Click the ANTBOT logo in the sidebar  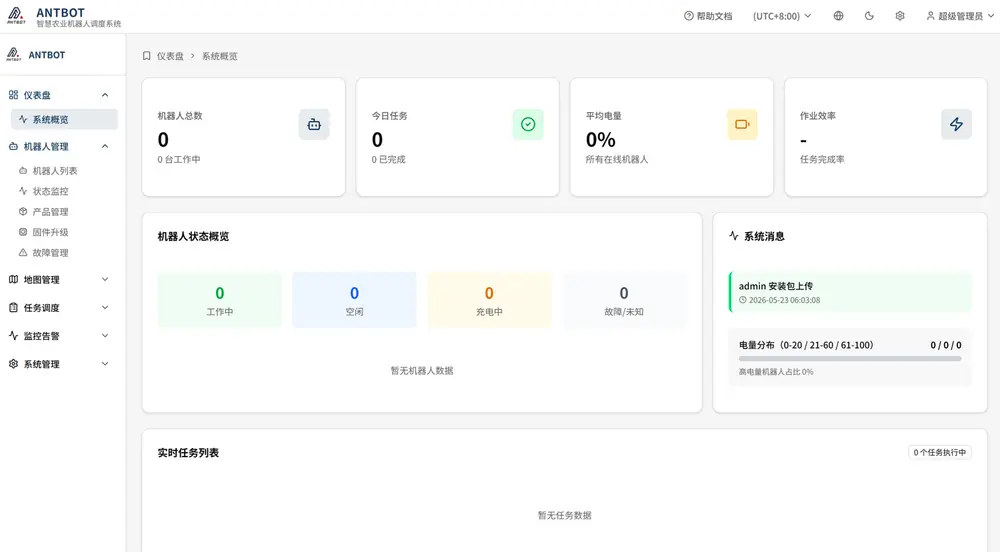point(13,55)
